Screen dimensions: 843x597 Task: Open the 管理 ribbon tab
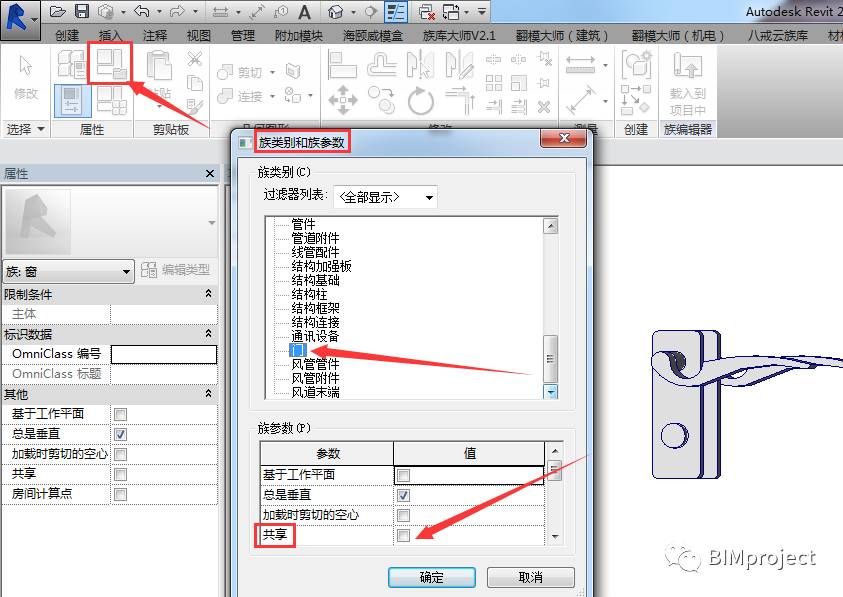point(242,35)
